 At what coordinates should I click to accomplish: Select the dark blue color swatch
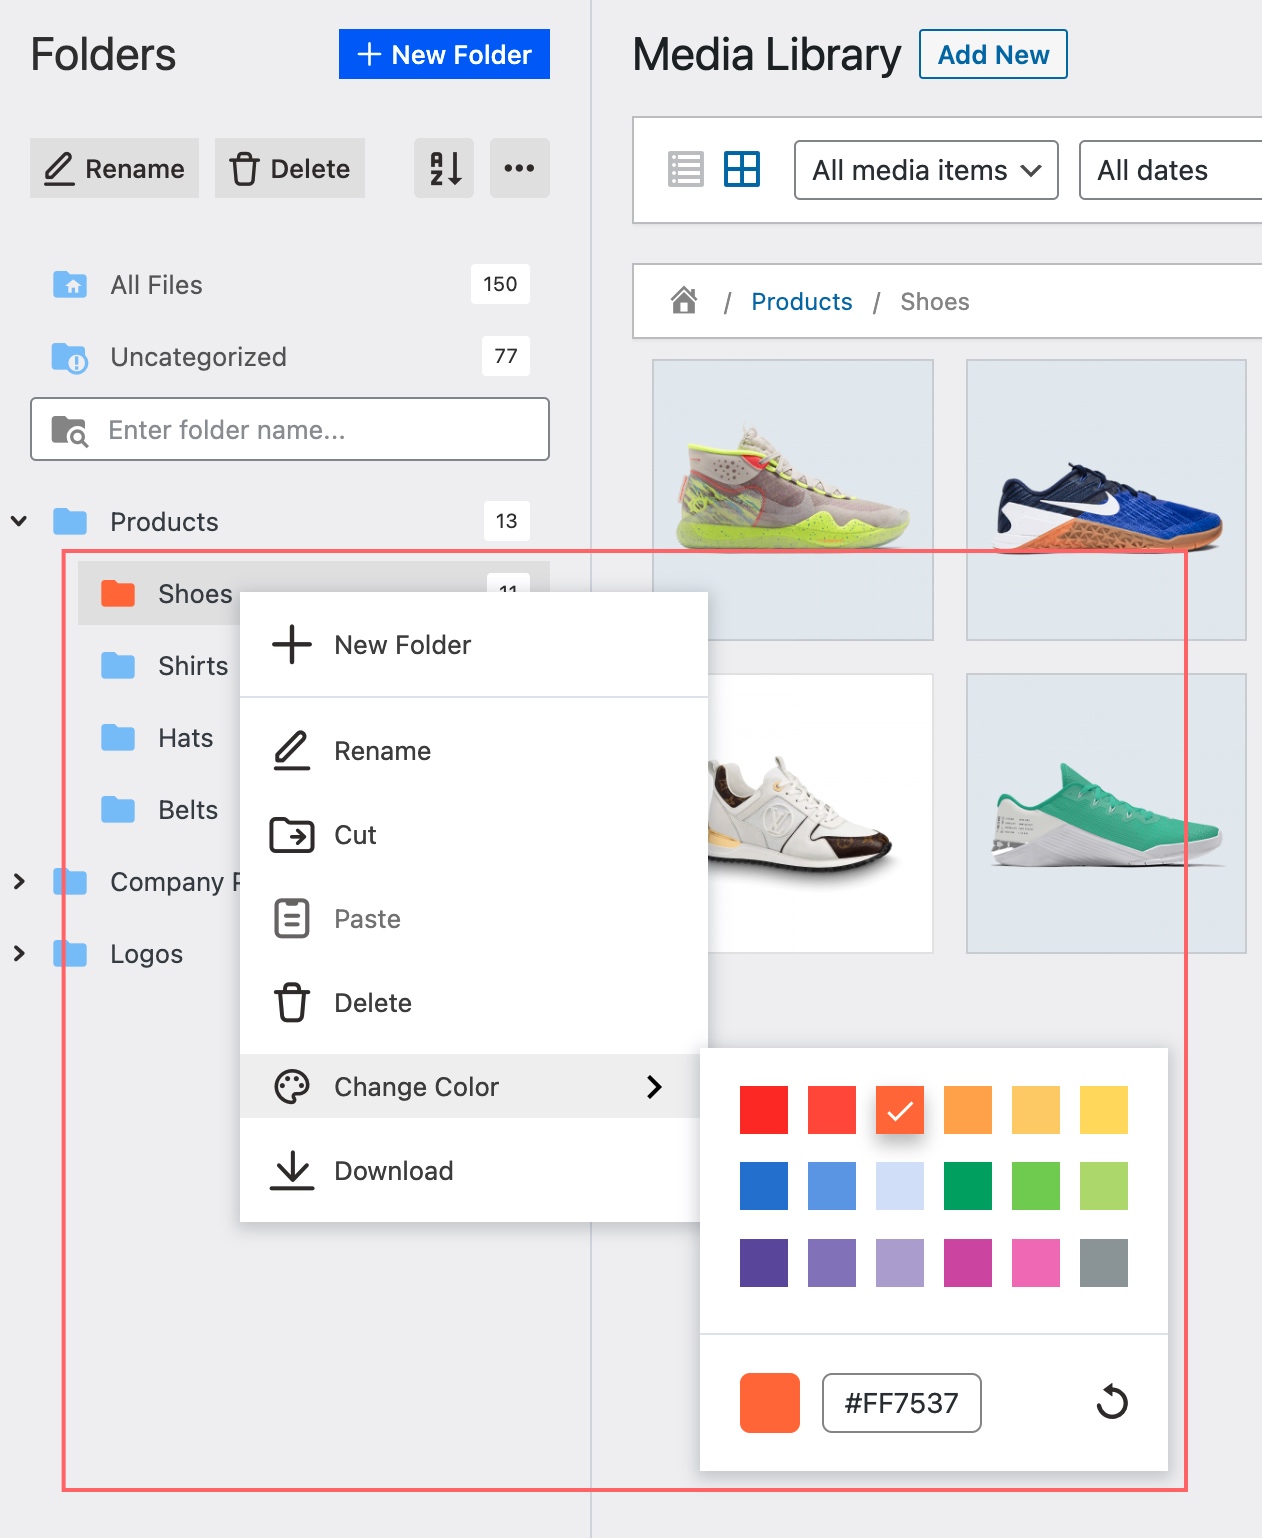[x=764, y=1186]
